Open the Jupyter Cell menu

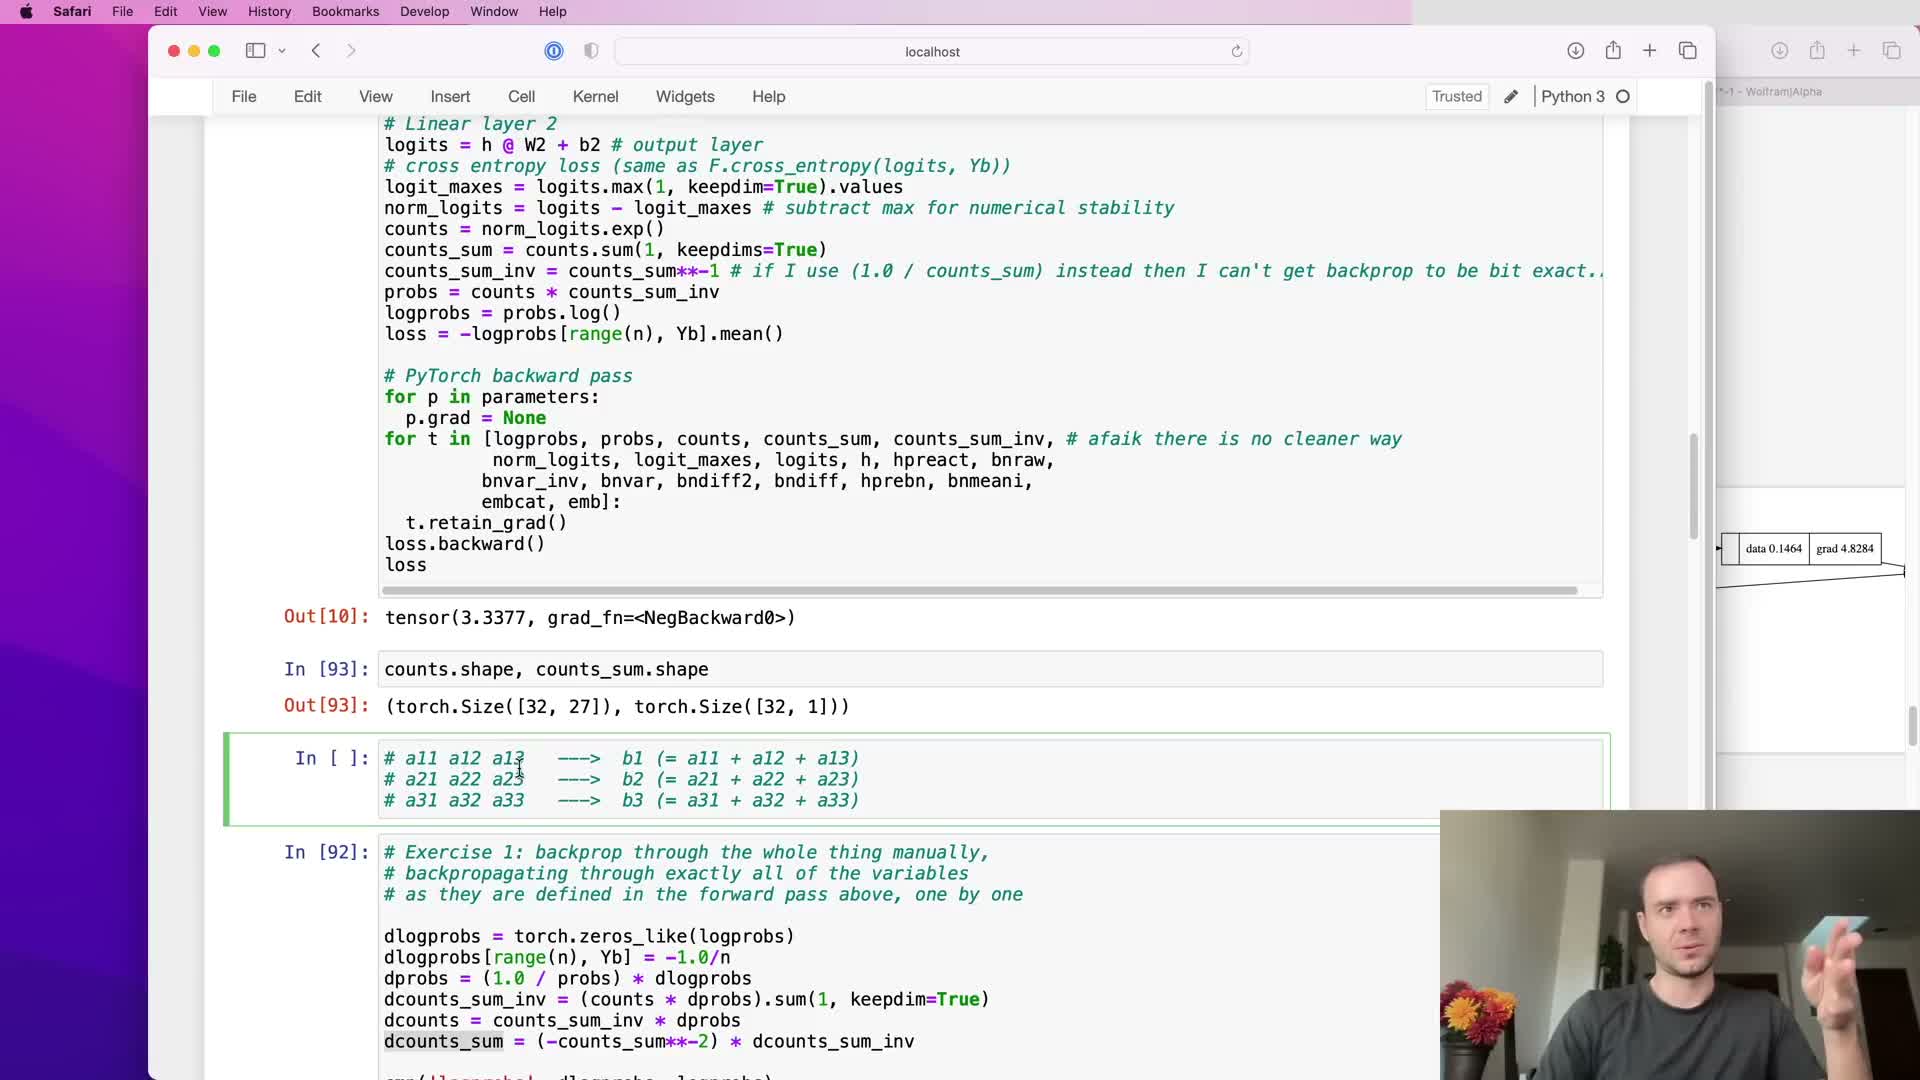[521, 97]
